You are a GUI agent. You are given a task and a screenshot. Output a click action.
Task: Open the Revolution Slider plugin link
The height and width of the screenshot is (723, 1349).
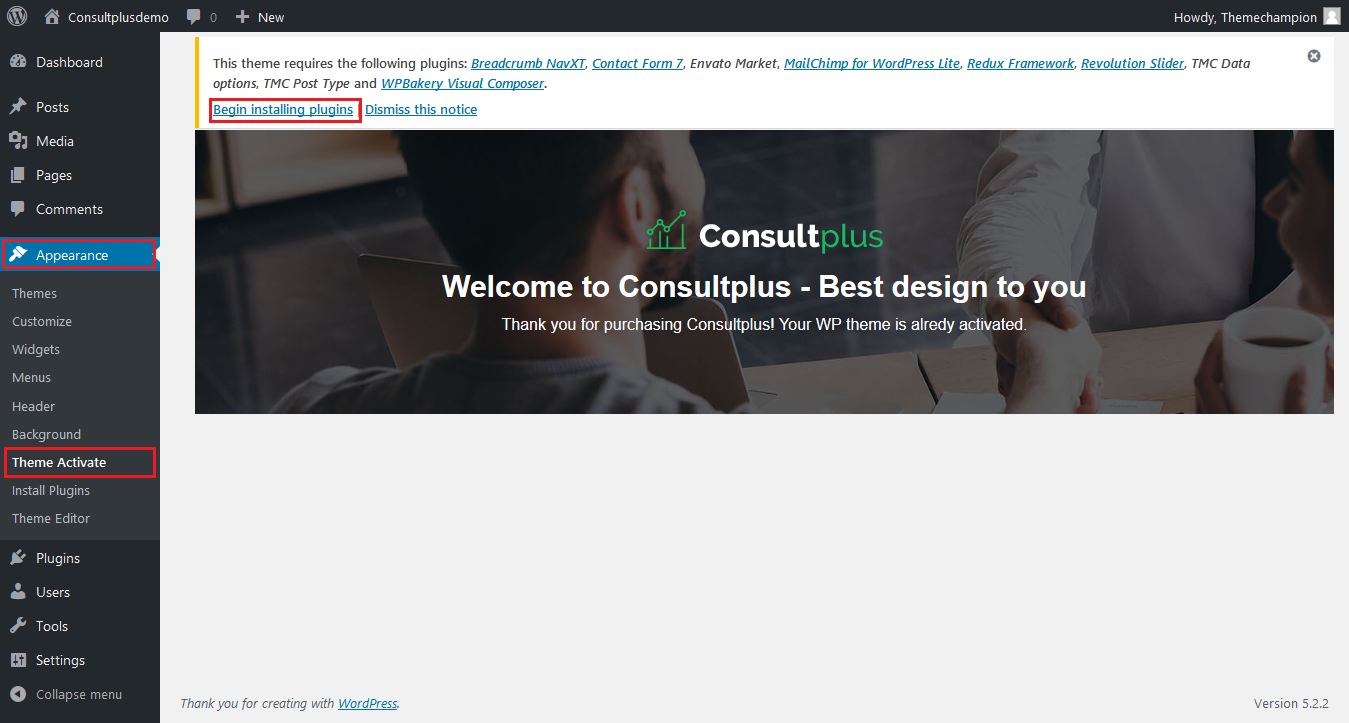click(1132, 63)
